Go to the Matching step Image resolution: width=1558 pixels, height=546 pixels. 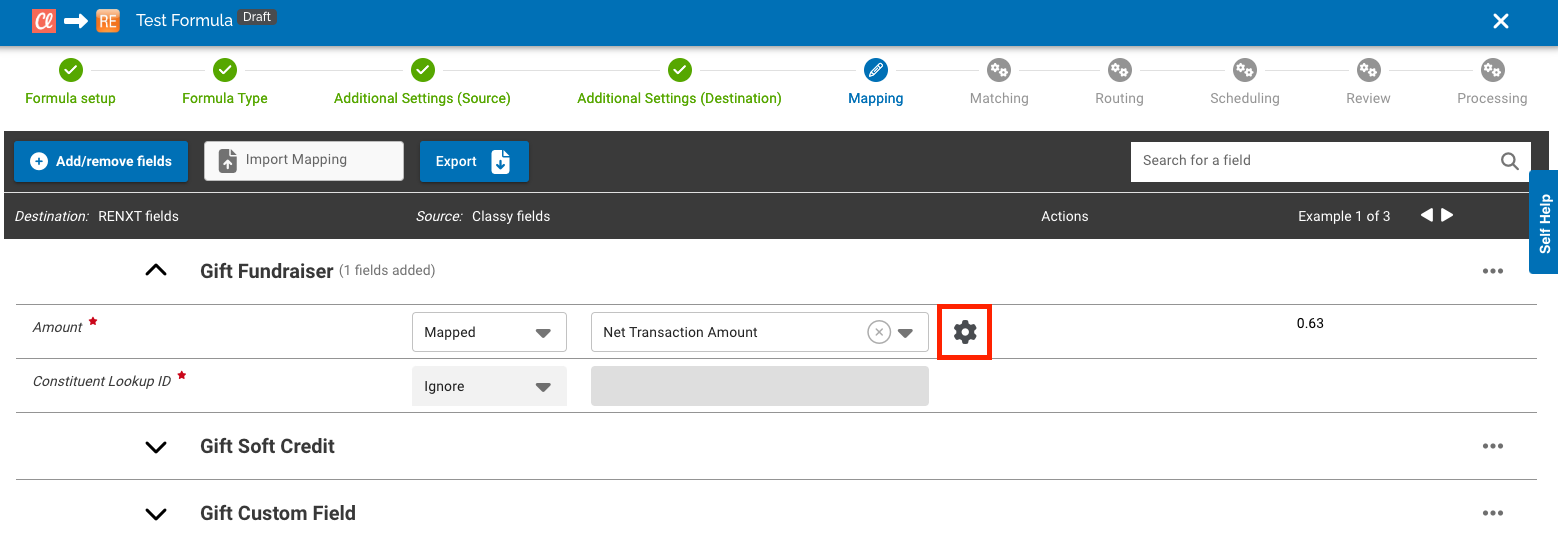998,71
